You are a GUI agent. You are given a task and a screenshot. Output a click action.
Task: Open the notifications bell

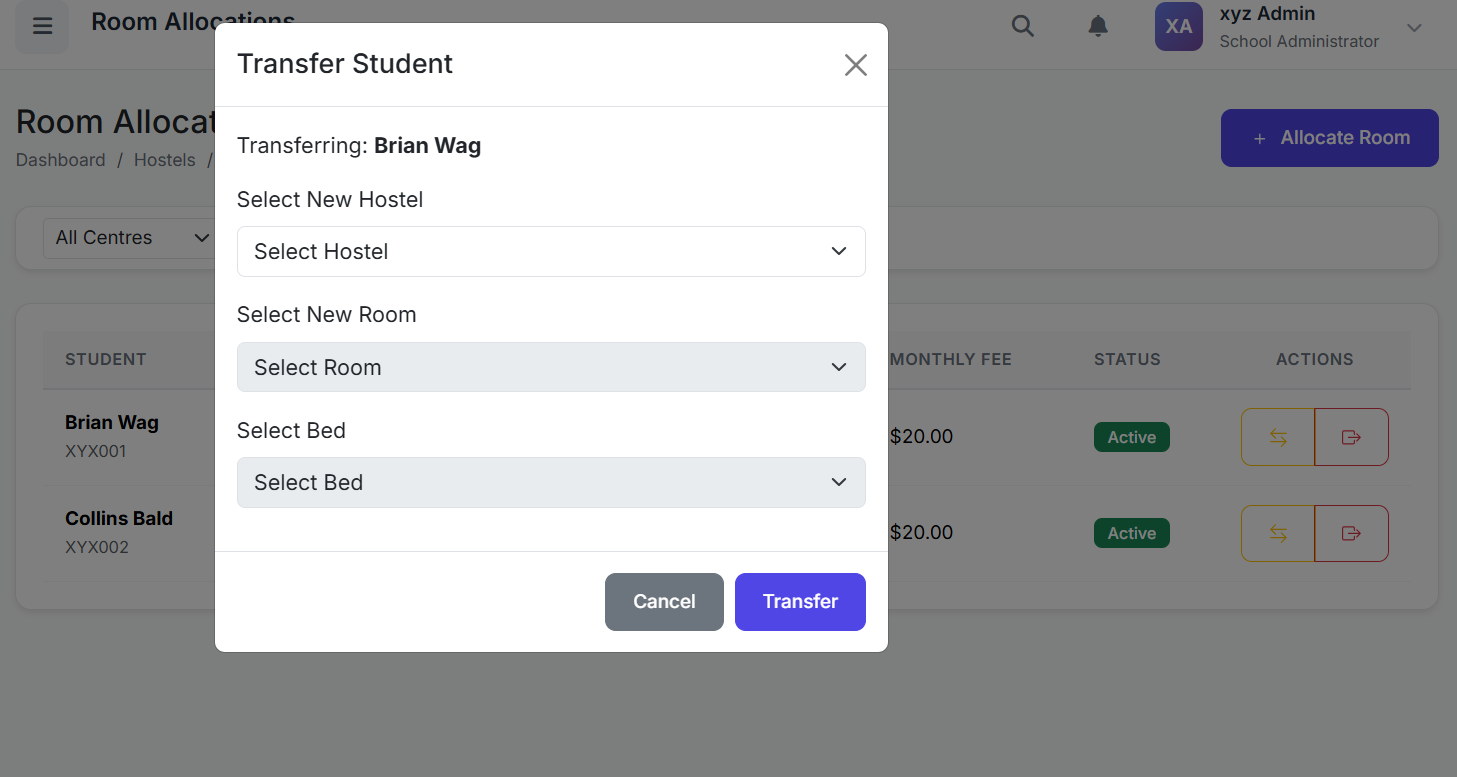[1098, 26]
